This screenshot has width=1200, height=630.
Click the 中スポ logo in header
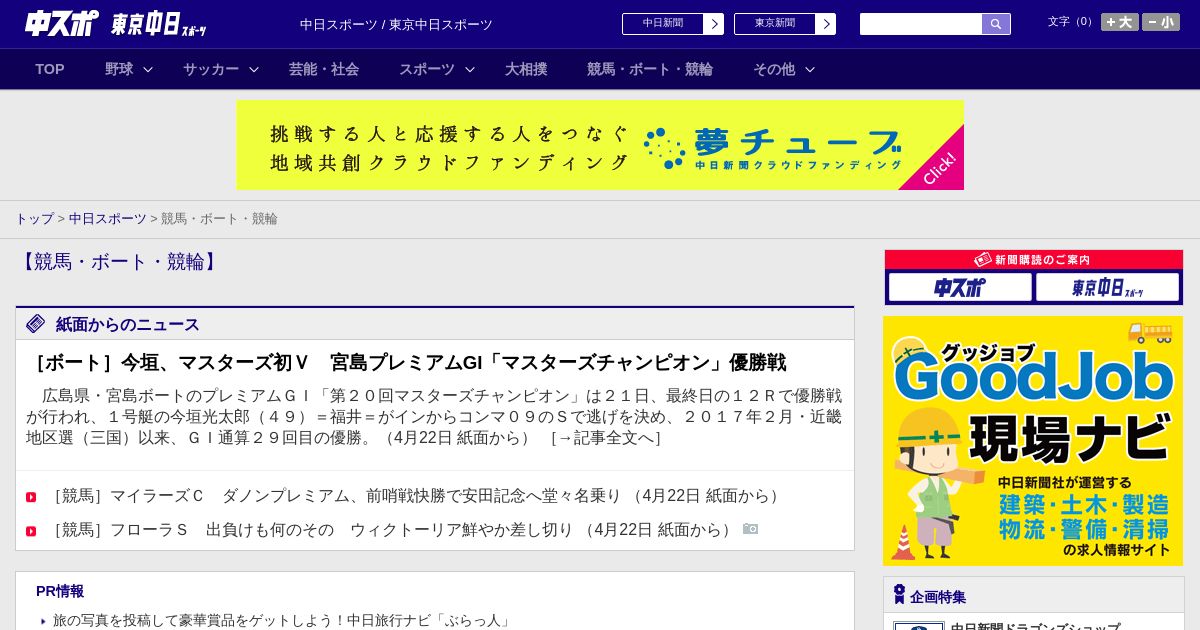click(62, 23)
